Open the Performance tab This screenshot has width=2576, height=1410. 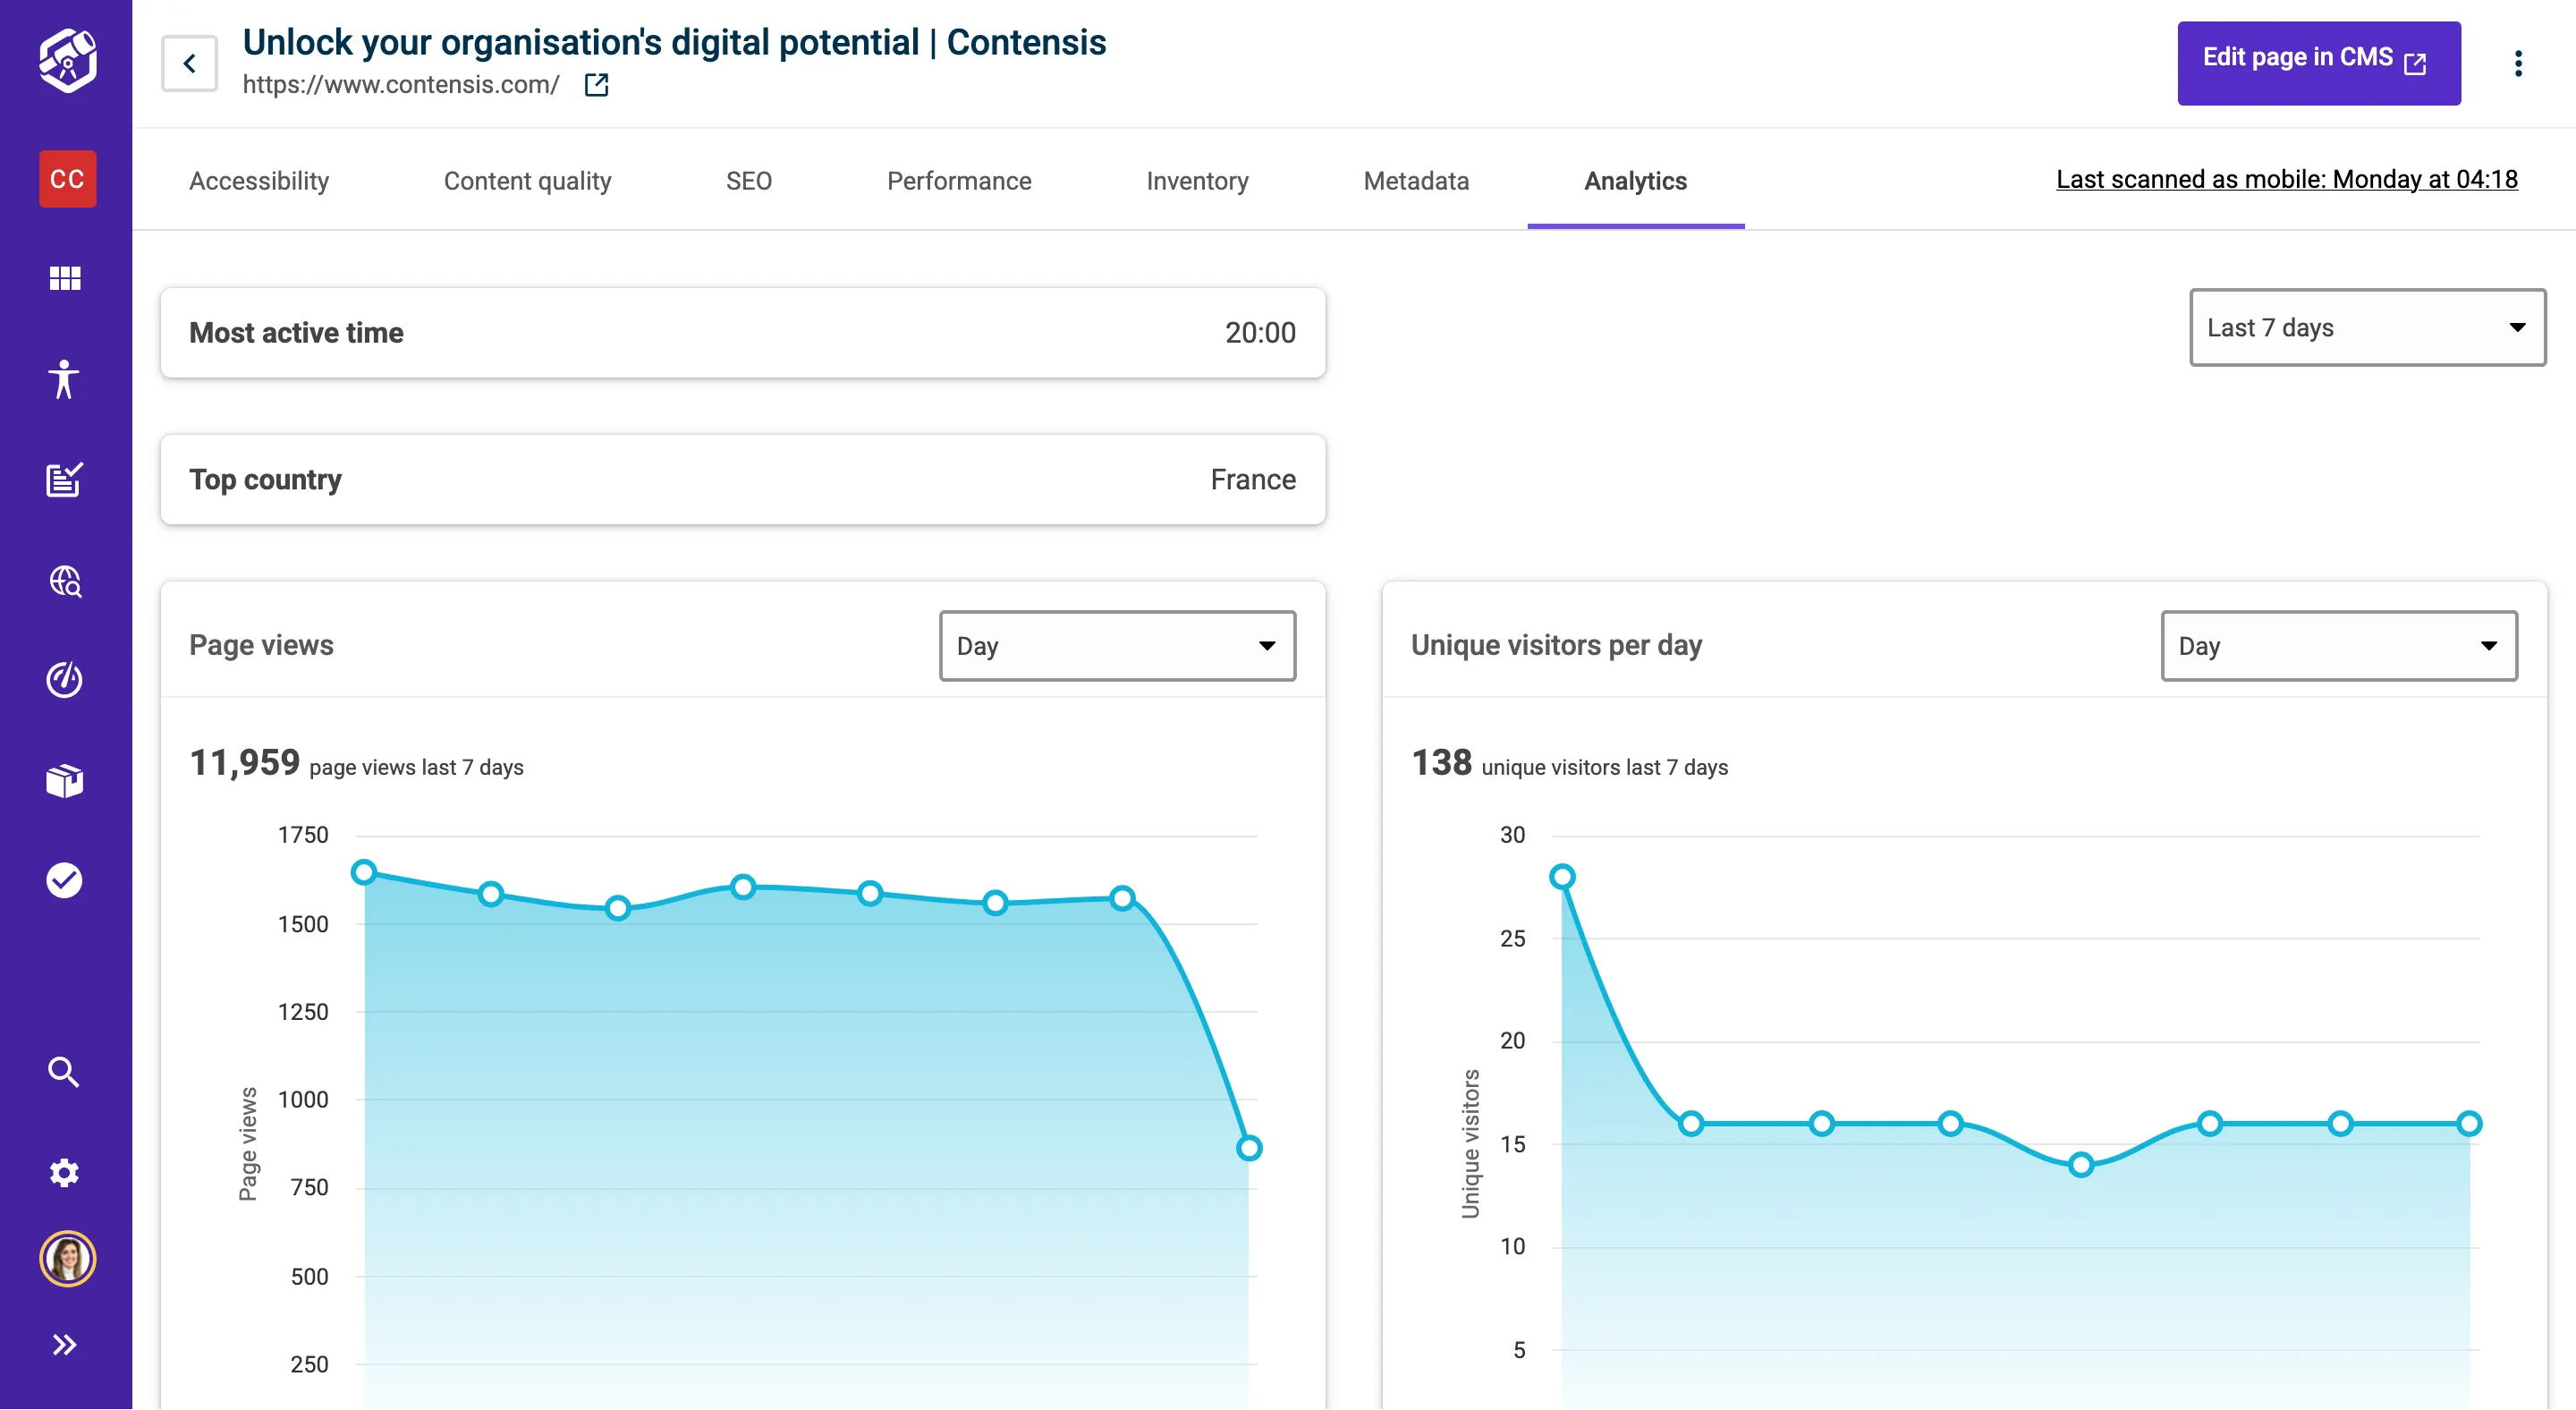[959, 181]
